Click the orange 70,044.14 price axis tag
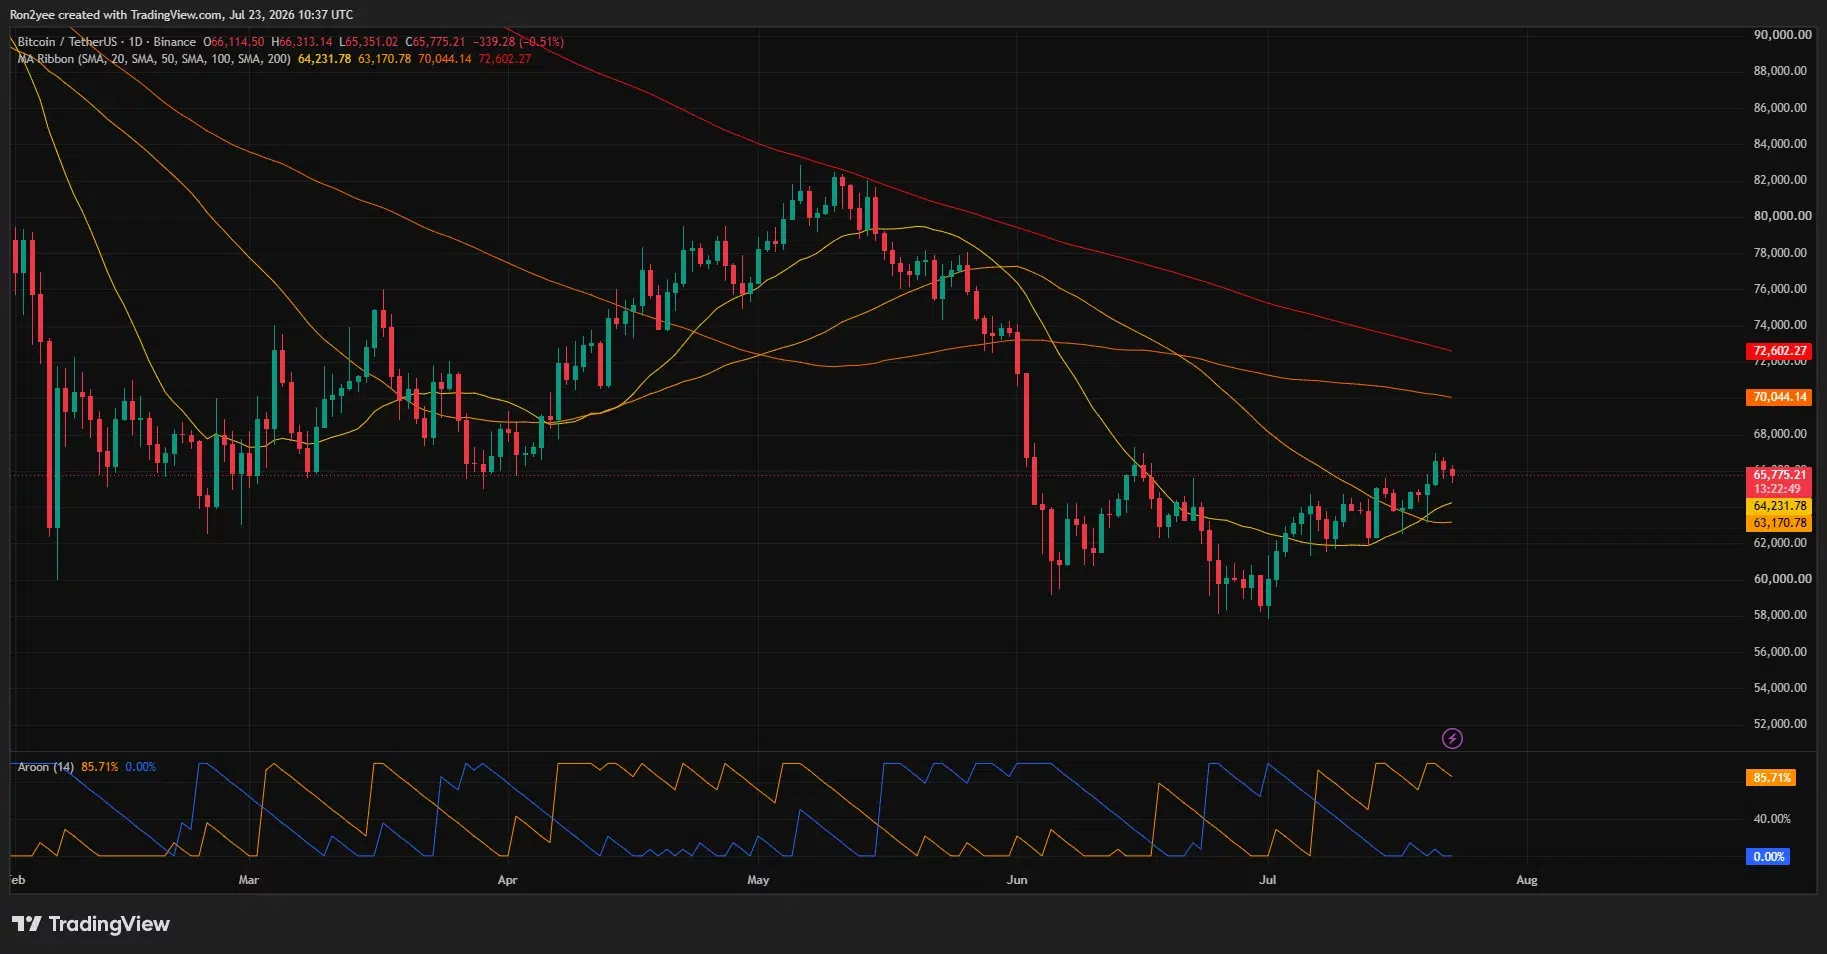1827x954 pixels. click(x=1779, y=397)
